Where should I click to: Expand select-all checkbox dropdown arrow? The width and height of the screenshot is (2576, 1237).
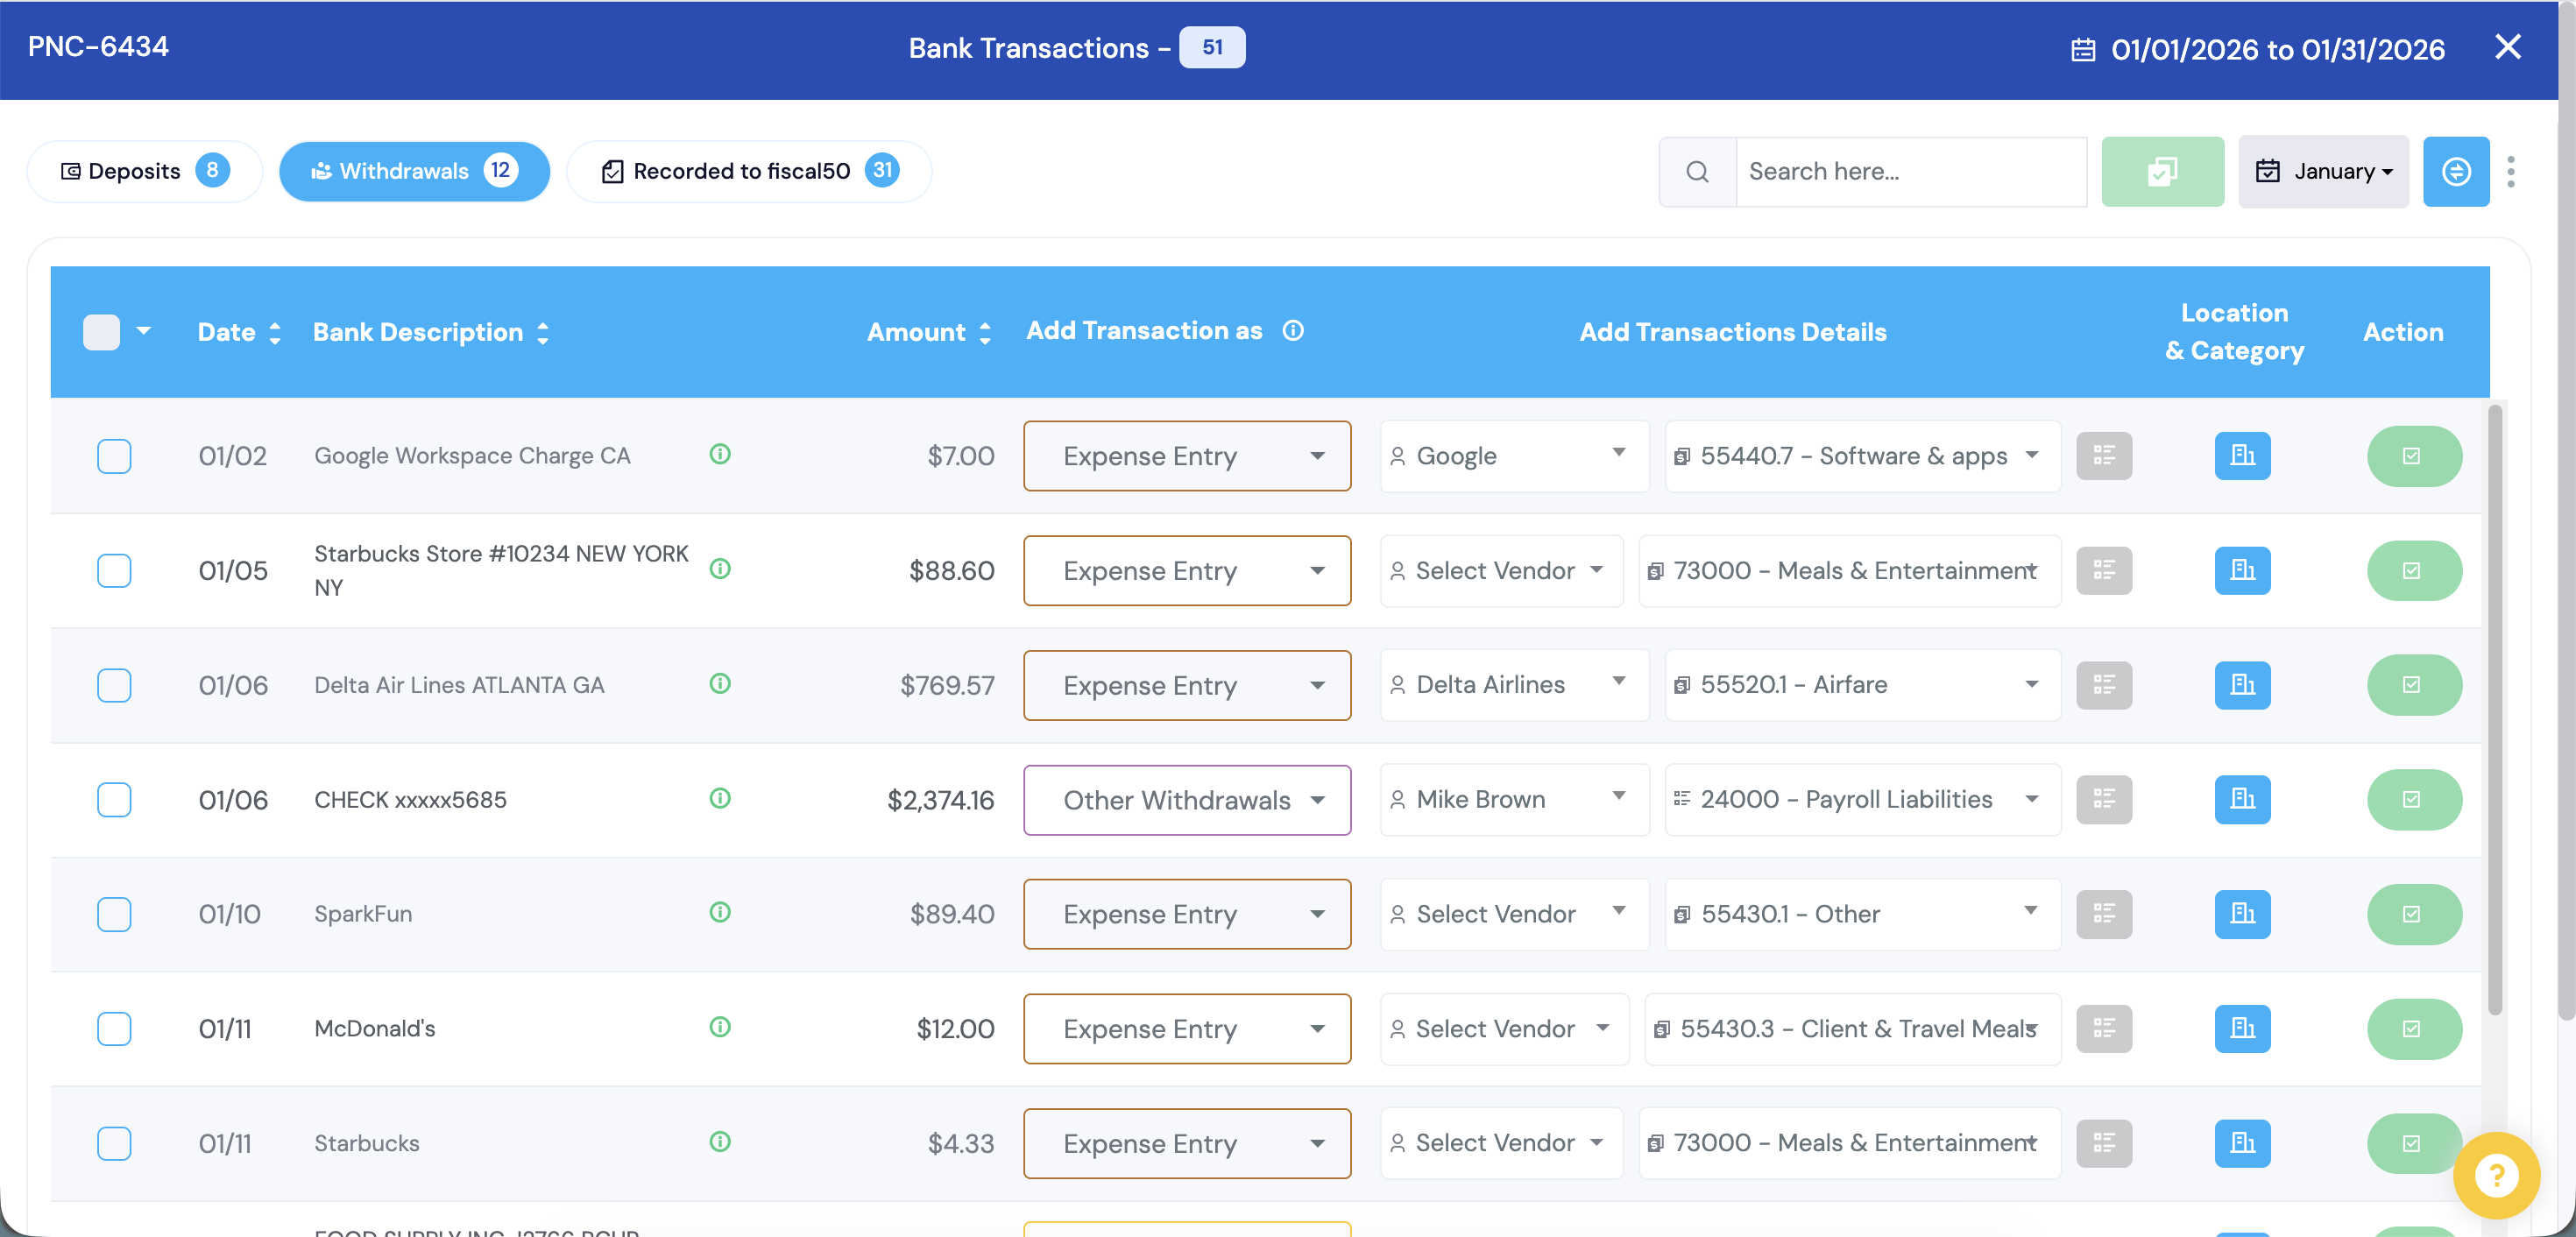pyautogui.click(x=144, y=331)
